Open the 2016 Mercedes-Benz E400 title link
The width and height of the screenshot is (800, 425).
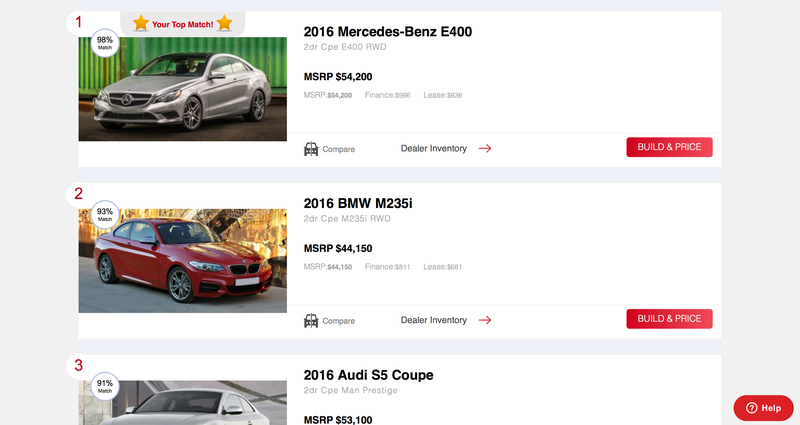coord(388,32)
